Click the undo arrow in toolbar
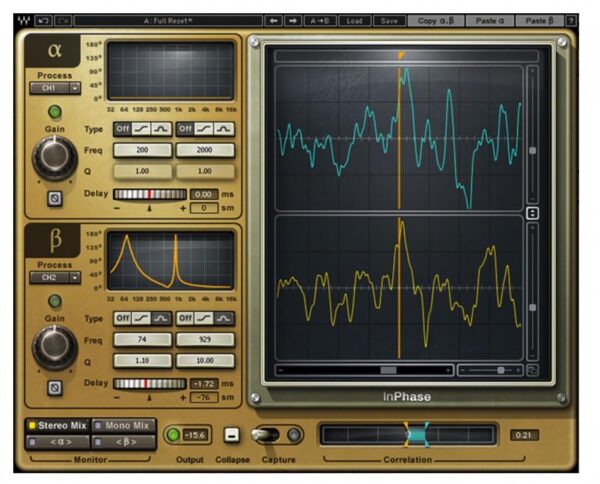The image size is (600, 484). pos(43,21)
